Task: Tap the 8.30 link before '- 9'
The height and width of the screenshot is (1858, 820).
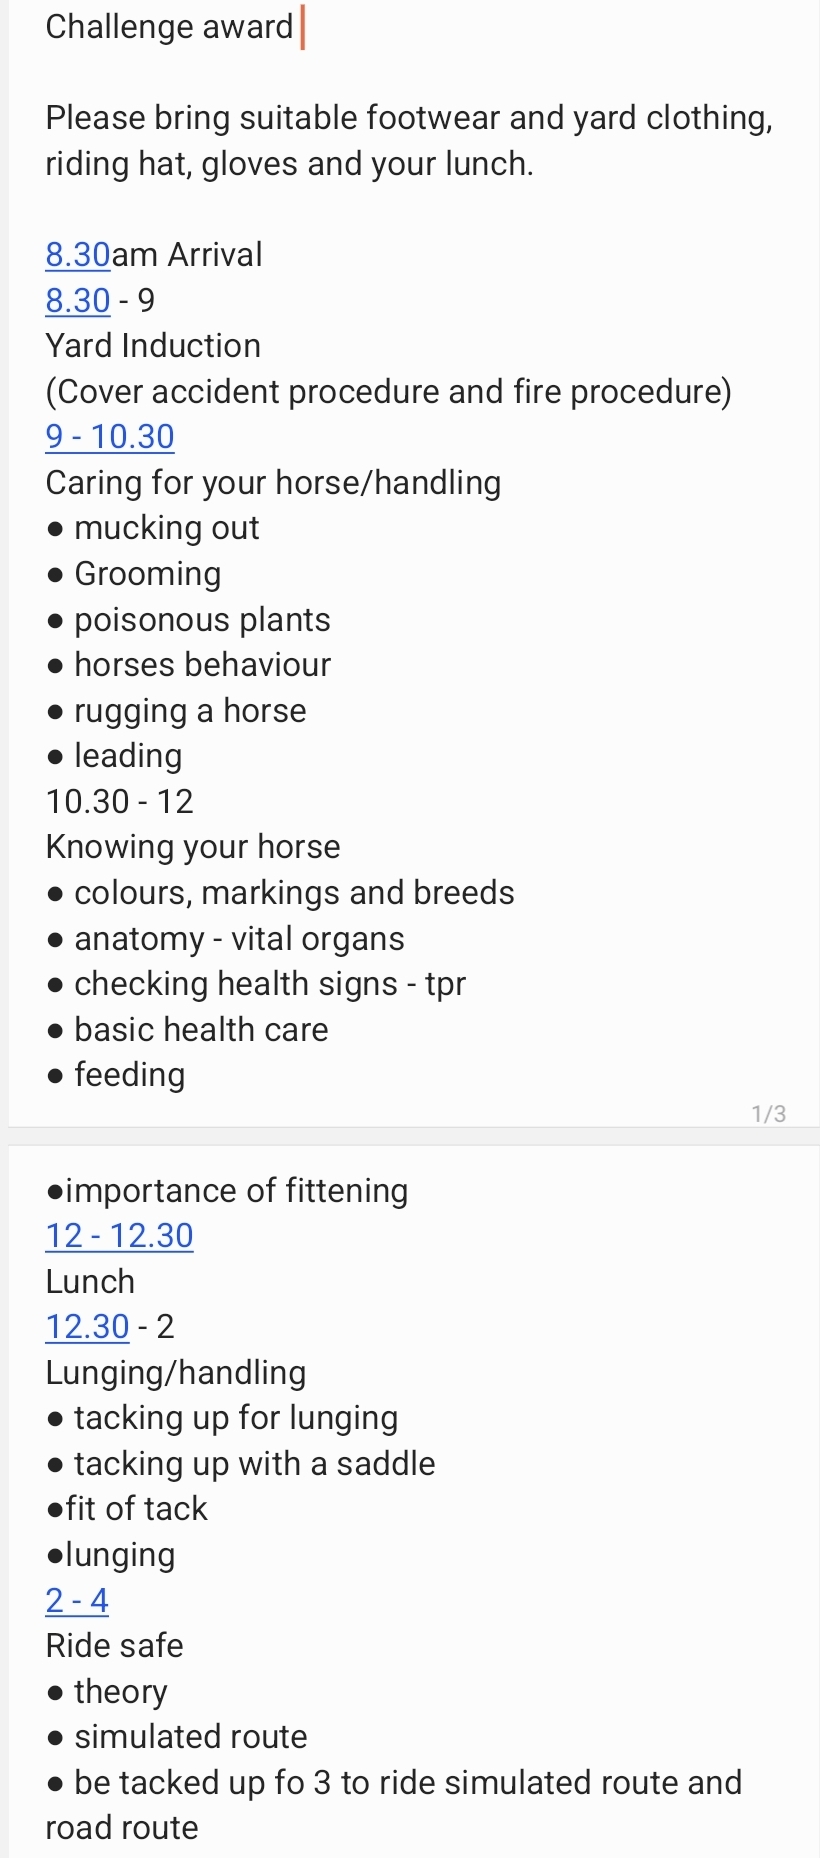Action: click(78, 301)
